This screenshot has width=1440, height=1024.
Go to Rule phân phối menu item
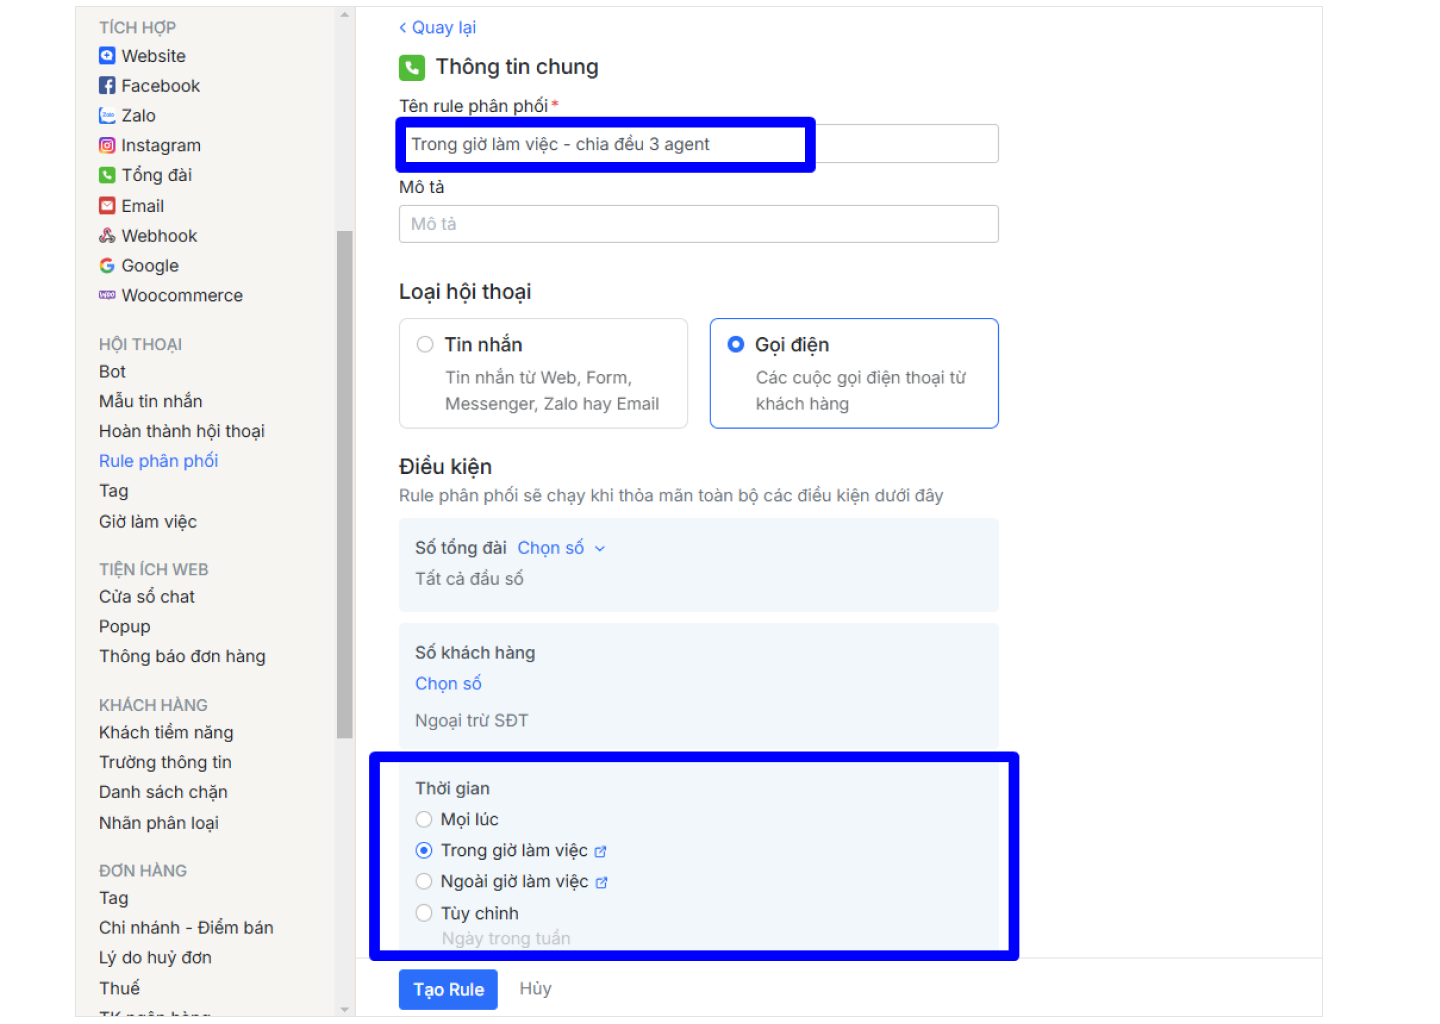(x=158, y=461)
